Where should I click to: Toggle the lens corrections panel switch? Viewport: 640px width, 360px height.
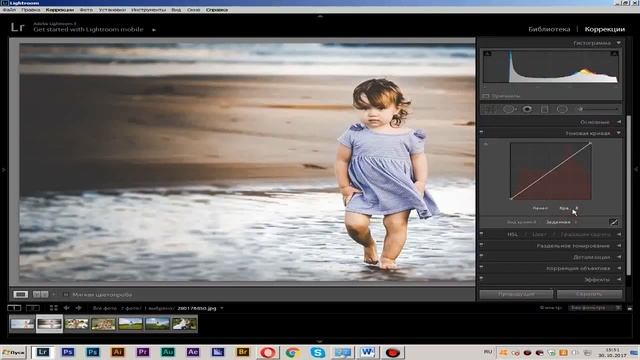click(482, 268)
